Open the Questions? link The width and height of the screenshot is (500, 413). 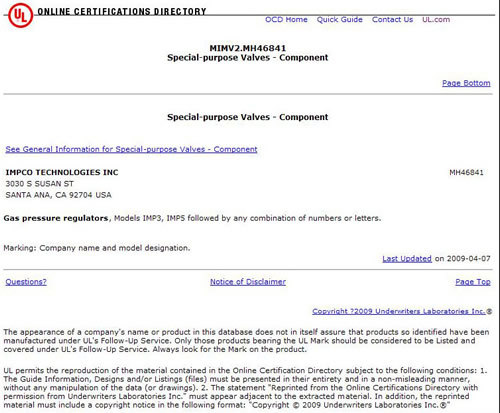26,282
